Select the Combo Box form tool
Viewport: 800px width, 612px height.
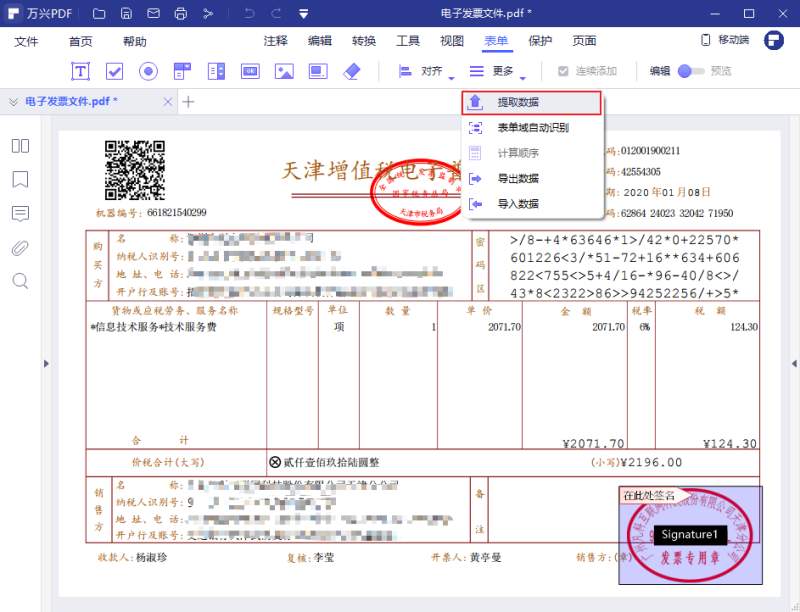[181, 71]
